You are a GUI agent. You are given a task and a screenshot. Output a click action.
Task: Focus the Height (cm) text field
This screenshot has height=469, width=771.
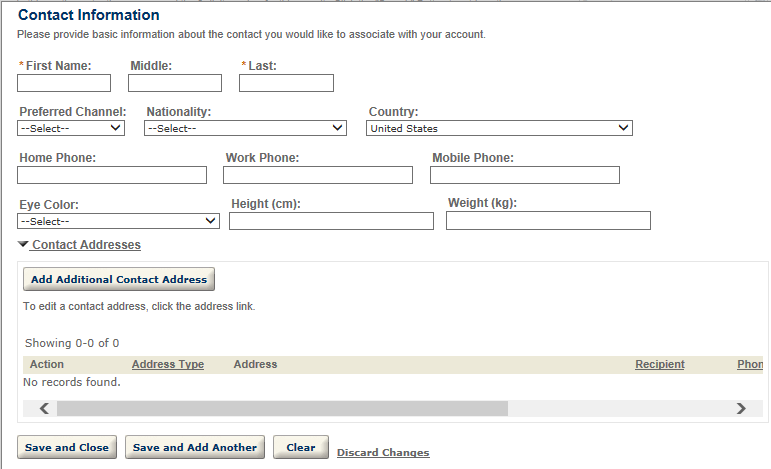(331, 221)
